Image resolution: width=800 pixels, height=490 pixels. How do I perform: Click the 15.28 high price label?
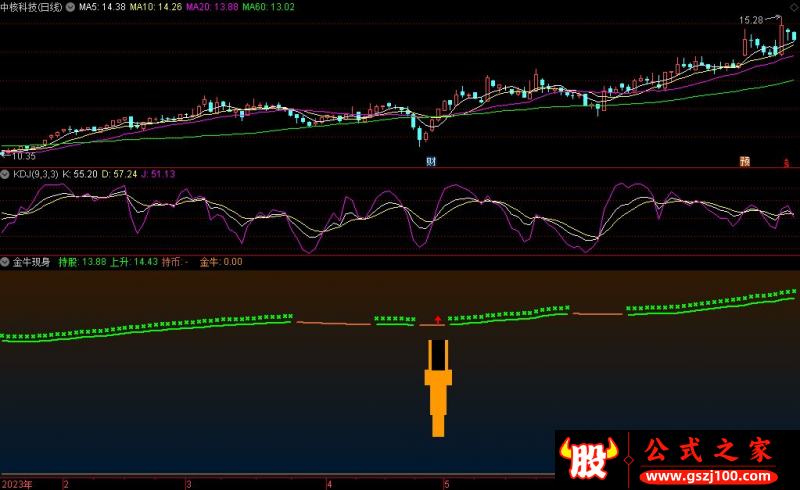pyautogui.click(x=751, y=20)
